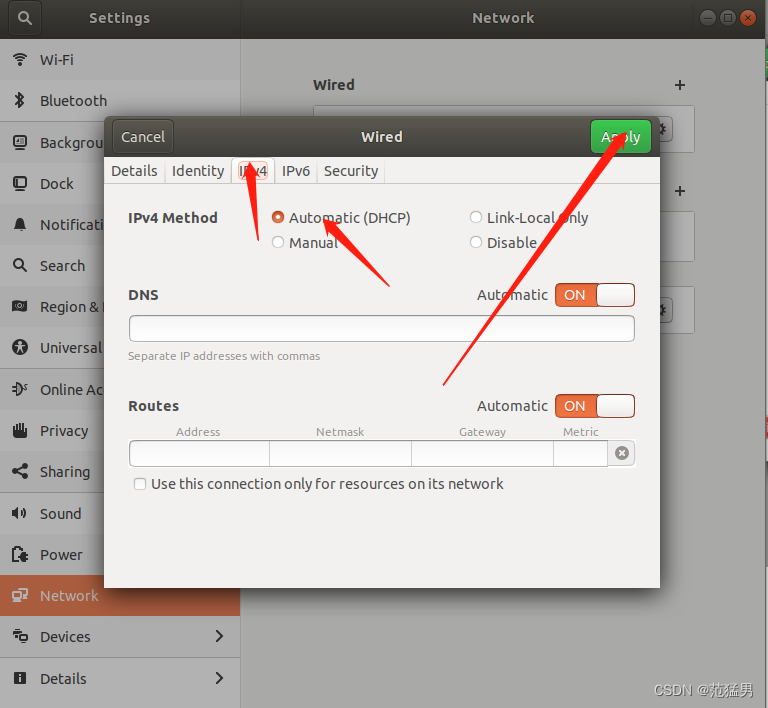Screen dimensions: 768x708
Task: Click the Online Accounts icon
Action: pos(20,389)
